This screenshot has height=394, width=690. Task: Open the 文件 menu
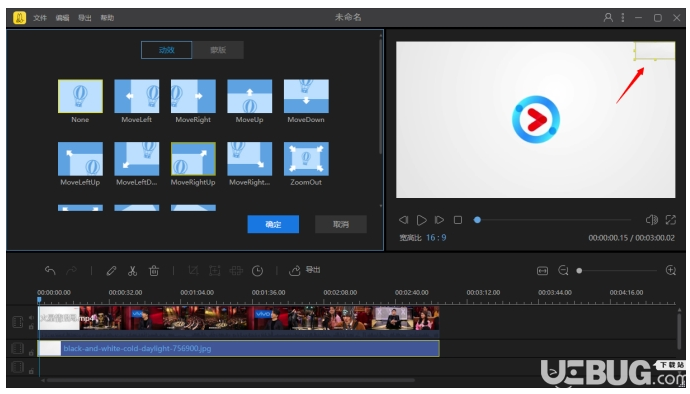(40, 18)
